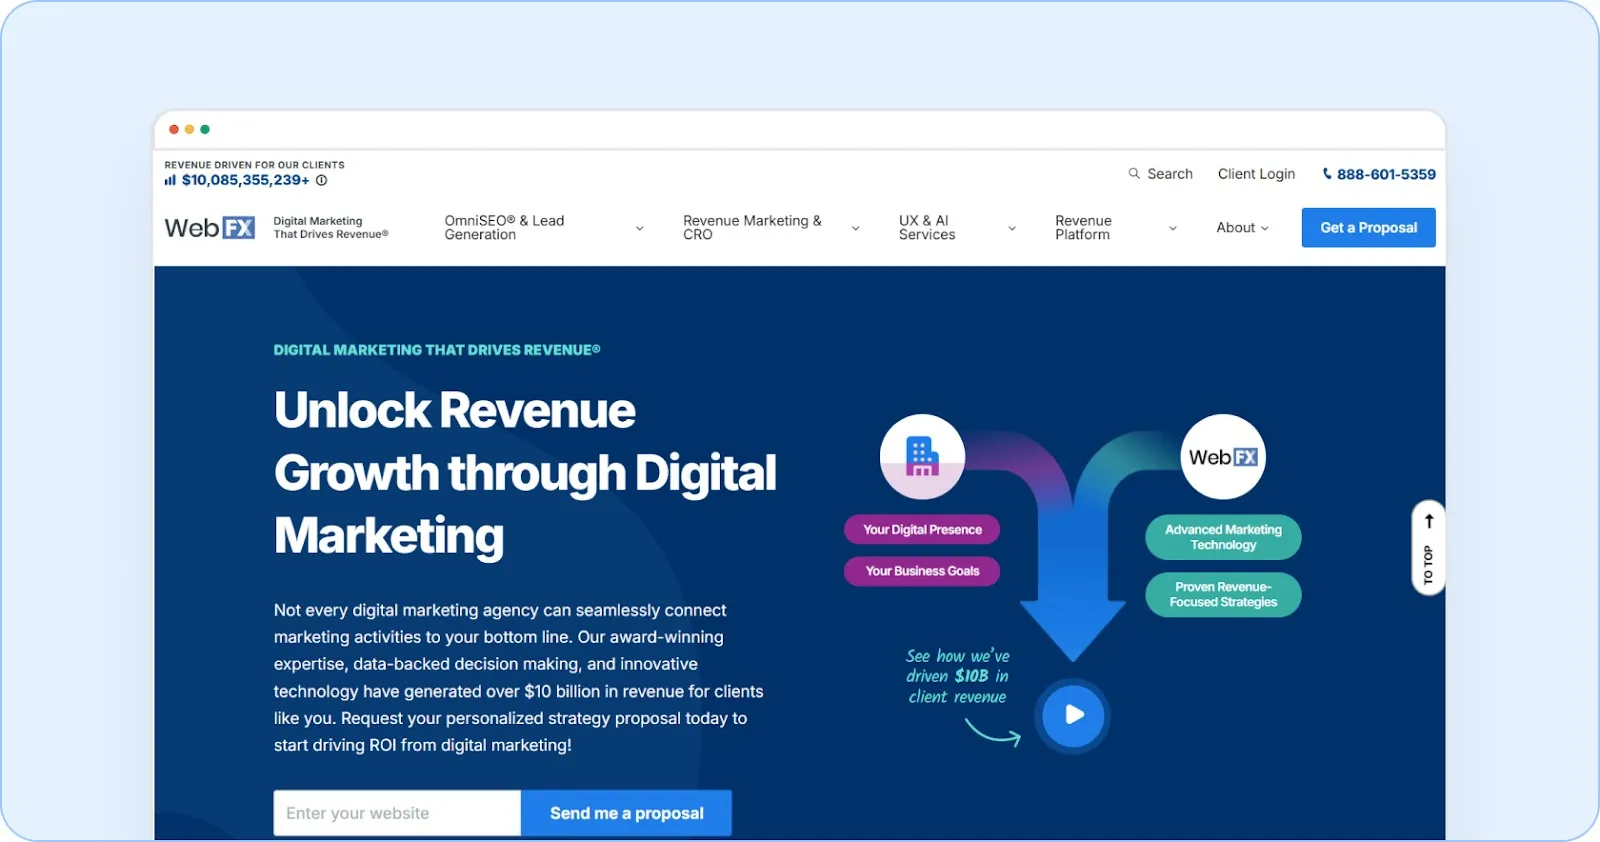Image resolution: width=1600 pixels, height=842 pixels.
Task: Expand the About menu chevron
Action: tap(1265, 229)
